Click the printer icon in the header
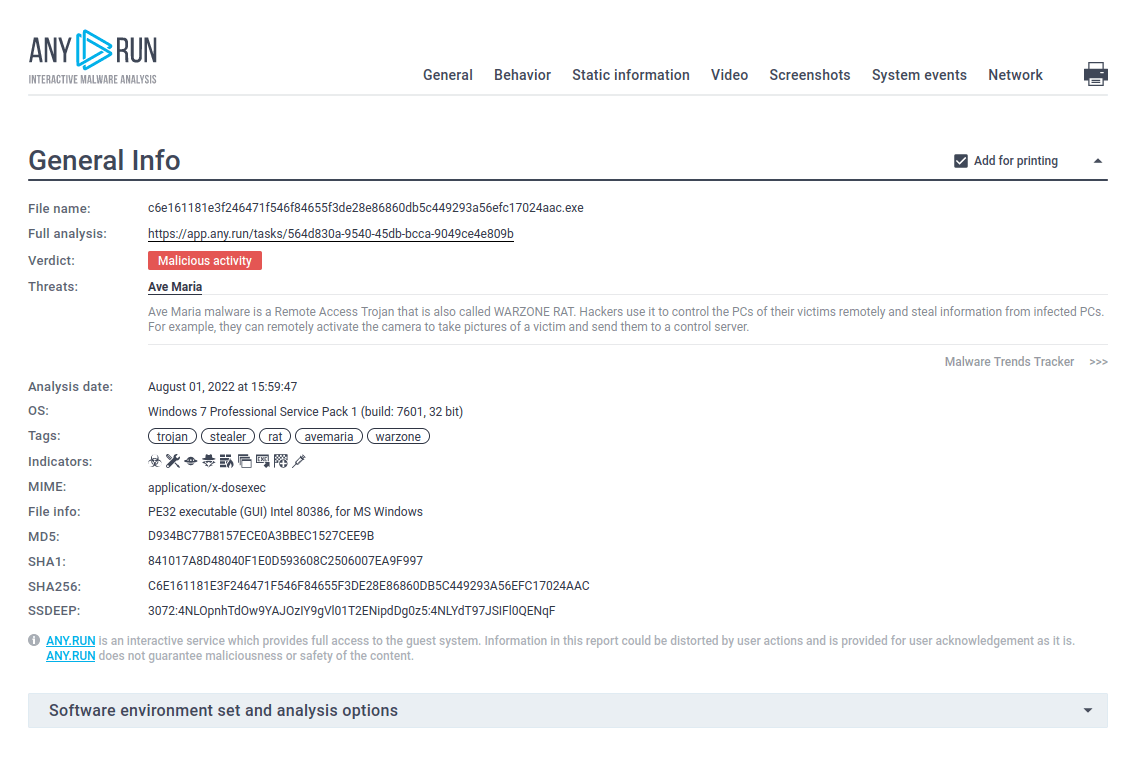The image size is (1135, 759). [1095, 74]
